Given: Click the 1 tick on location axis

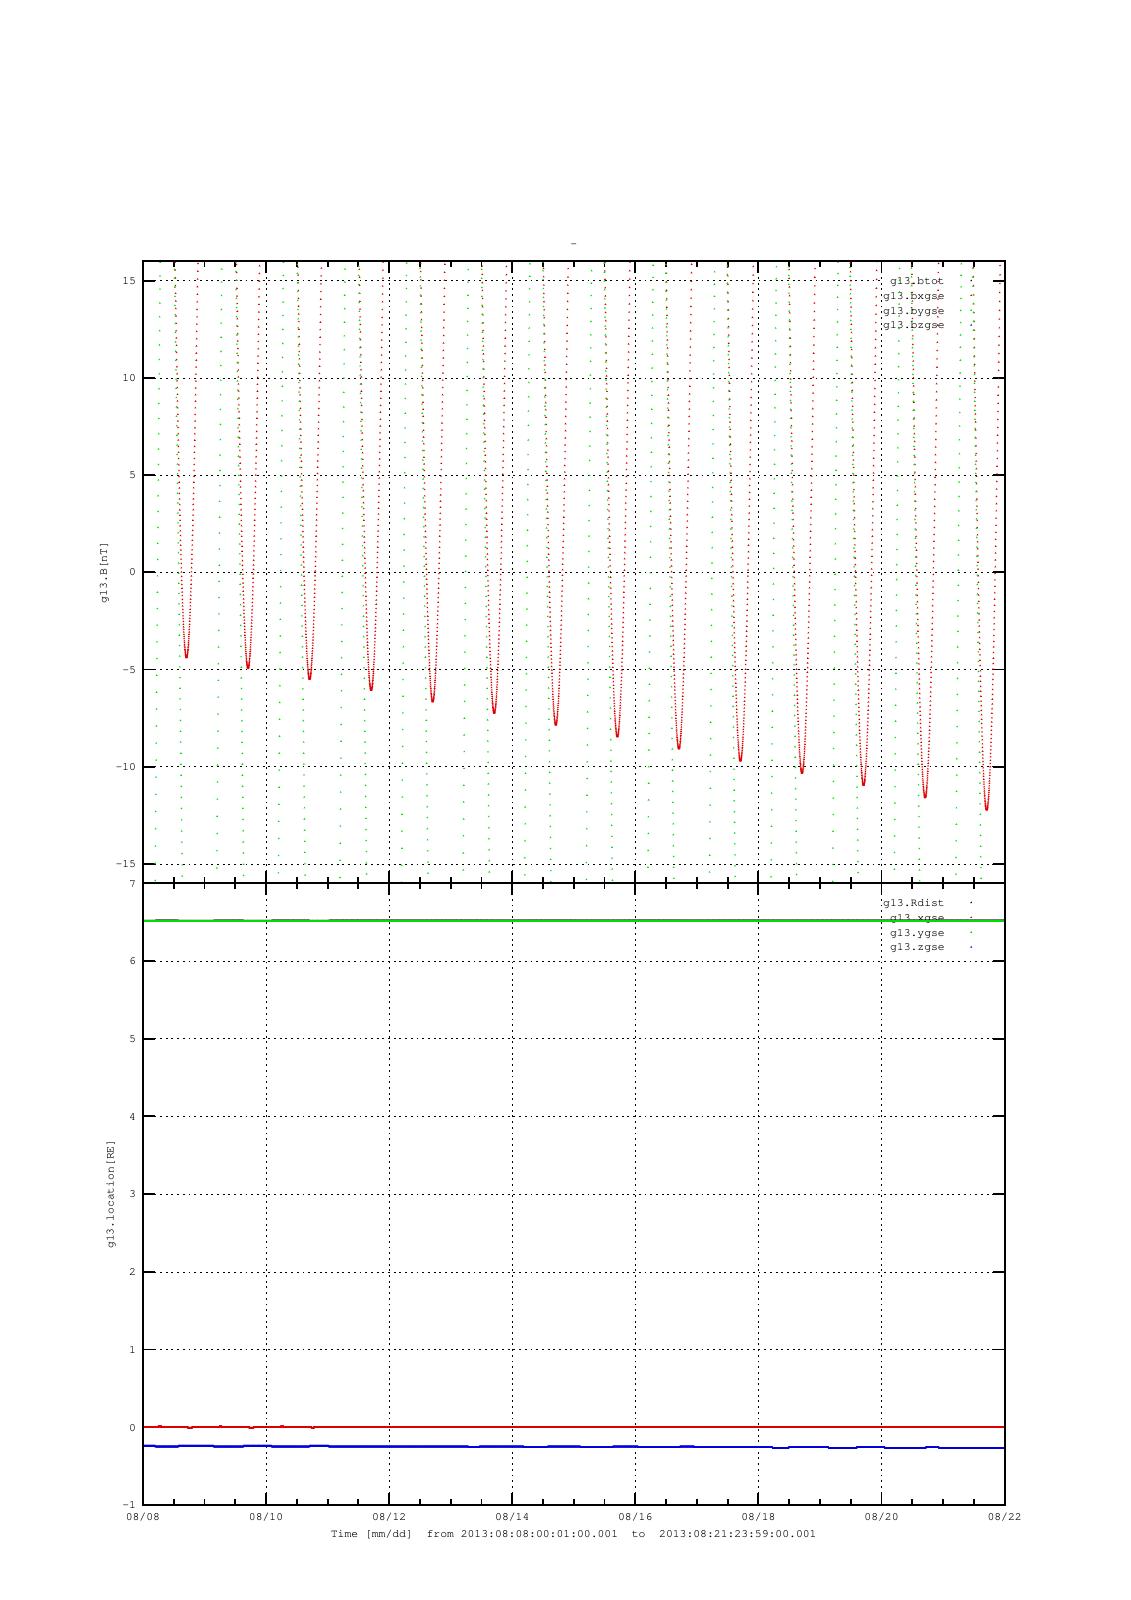Looking at the screenshot, I should [132, 1350].
